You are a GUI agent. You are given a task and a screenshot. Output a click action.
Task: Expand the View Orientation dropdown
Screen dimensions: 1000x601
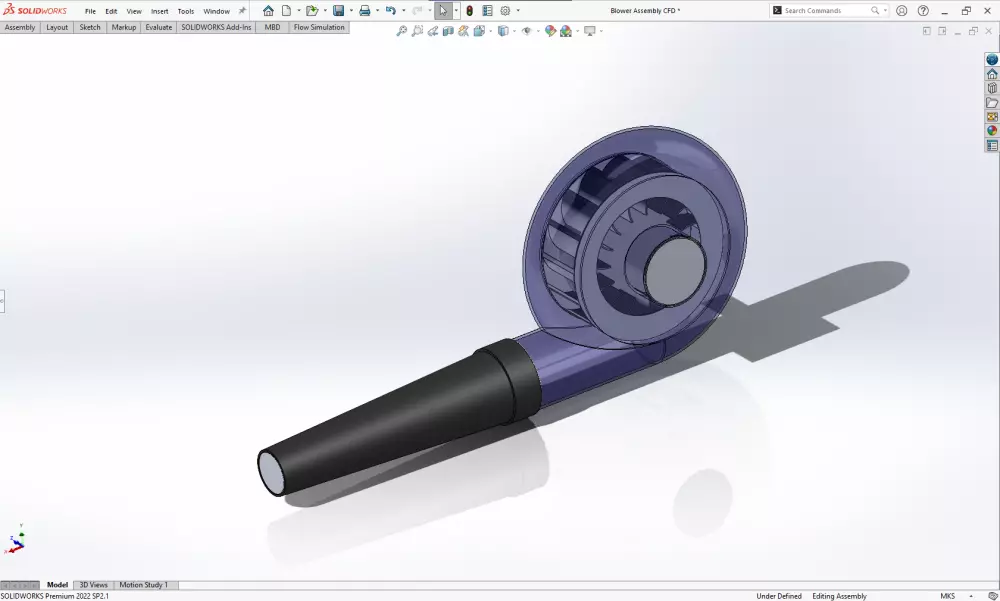click(491, 31)
